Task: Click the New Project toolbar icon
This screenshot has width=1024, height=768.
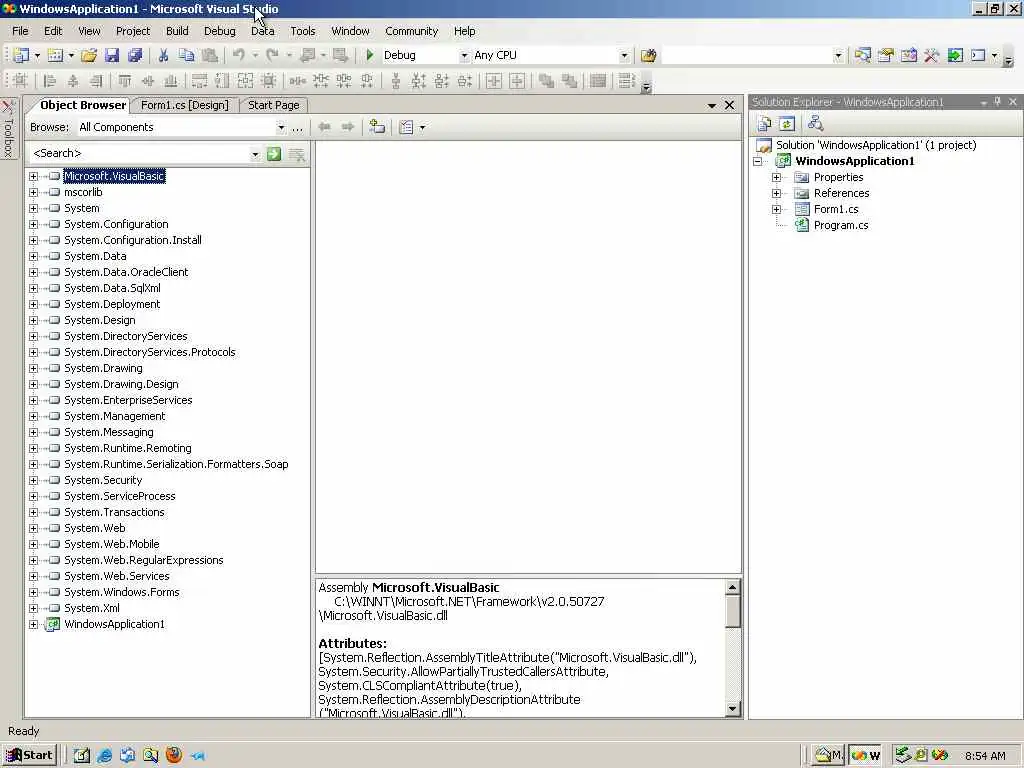Action: click(x=21, y=56)
